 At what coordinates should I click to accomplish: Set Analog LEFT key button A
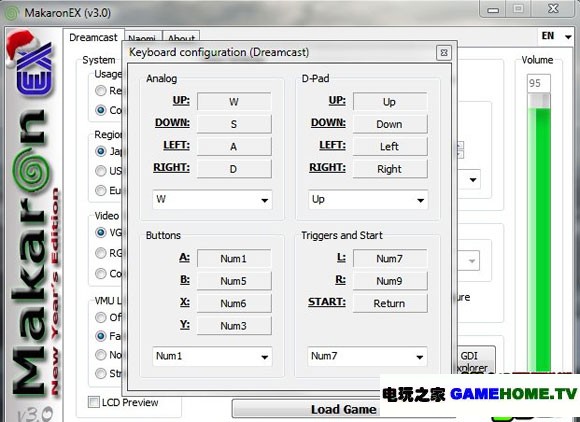pos(234,146)
